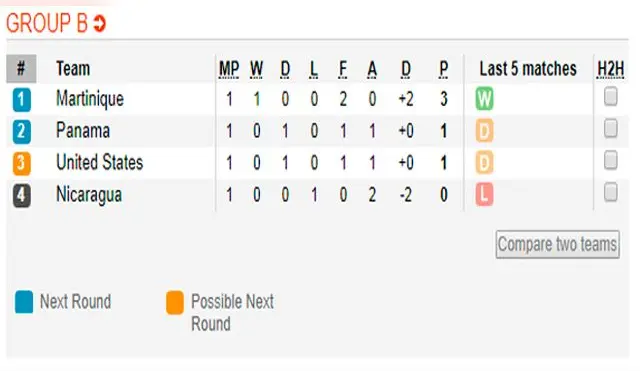Click the orange rank 3 badge

coord(22,164)
